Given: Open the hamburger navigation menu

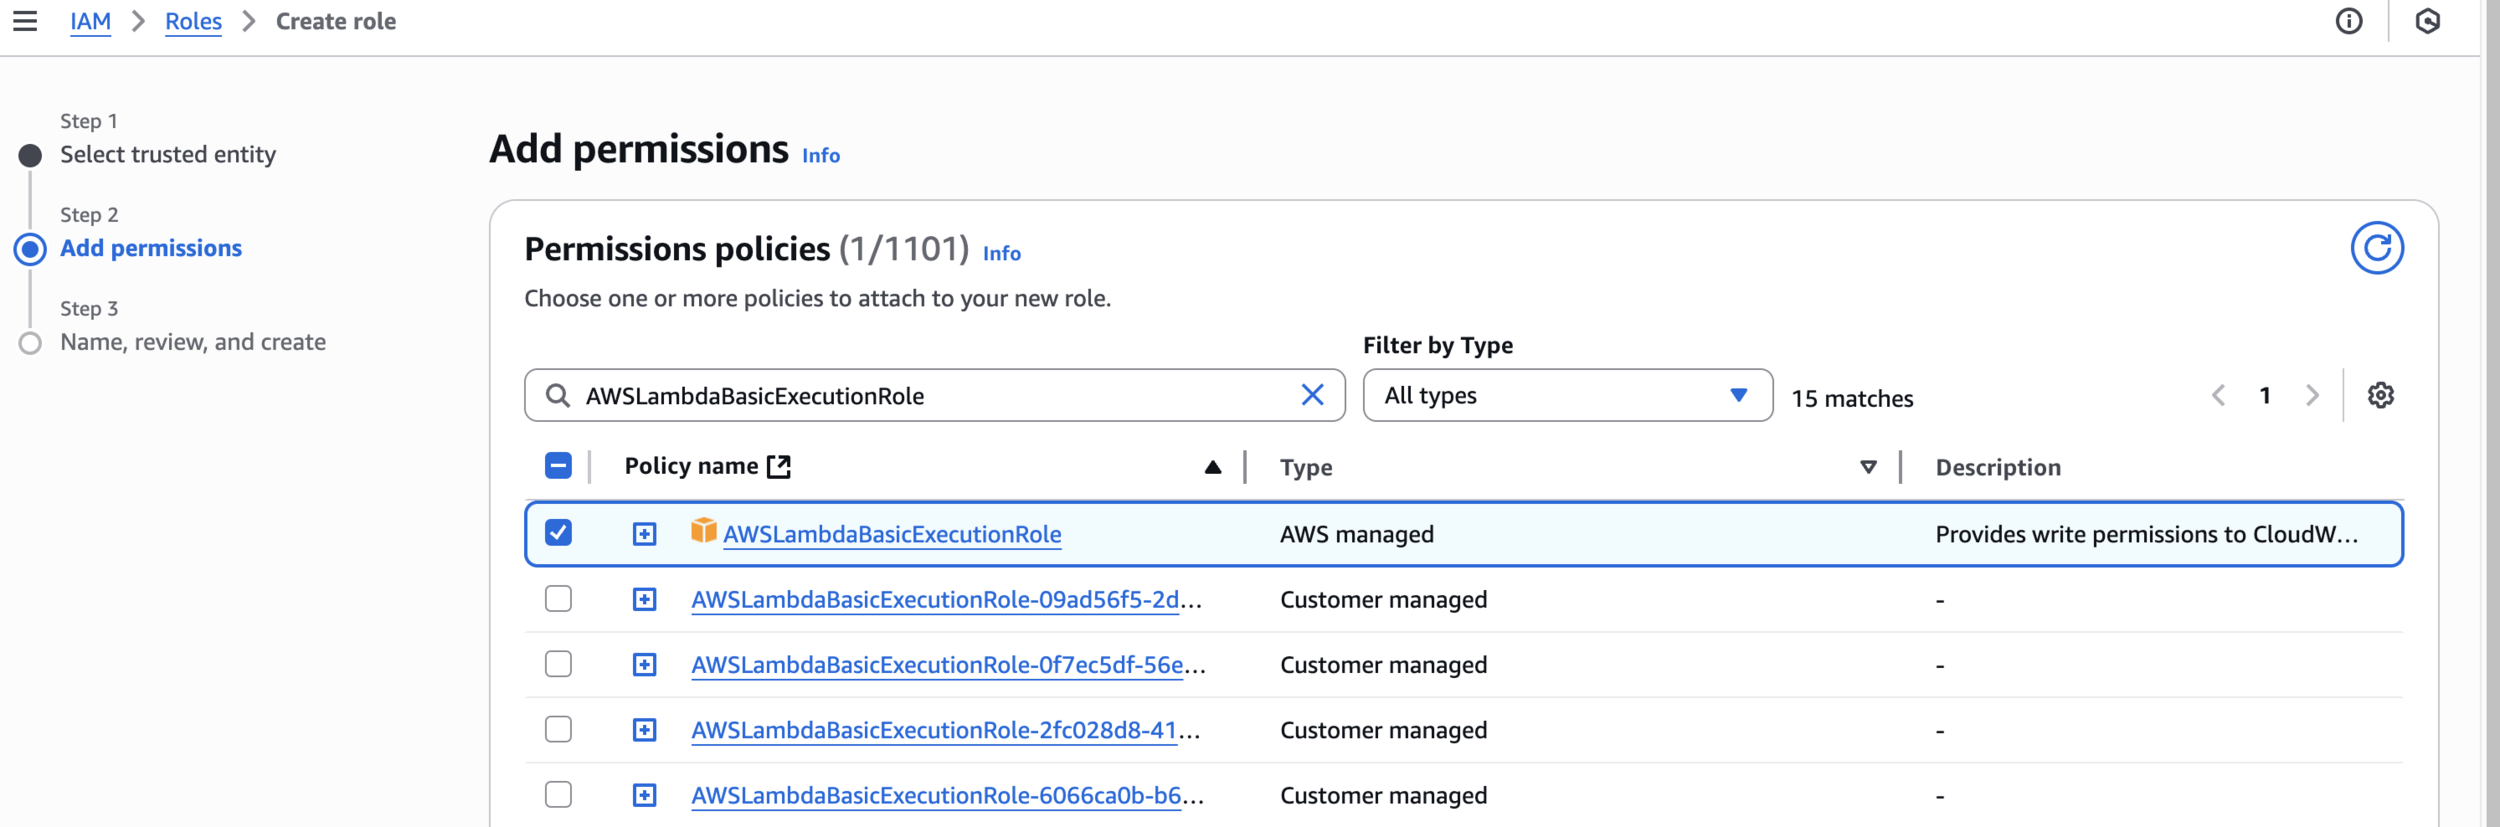Looking at the screenshot, I should tap(25, 21).
